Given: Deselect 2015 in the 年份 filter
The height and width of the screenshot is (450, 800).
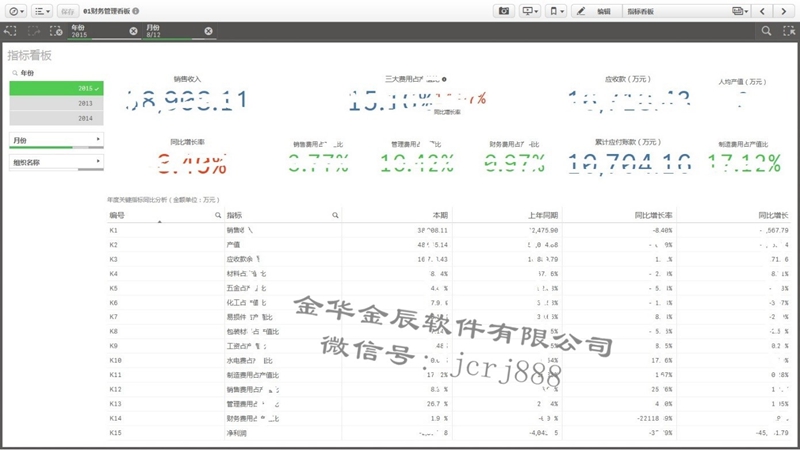Looking at the screenshot, I should (56, 88).
